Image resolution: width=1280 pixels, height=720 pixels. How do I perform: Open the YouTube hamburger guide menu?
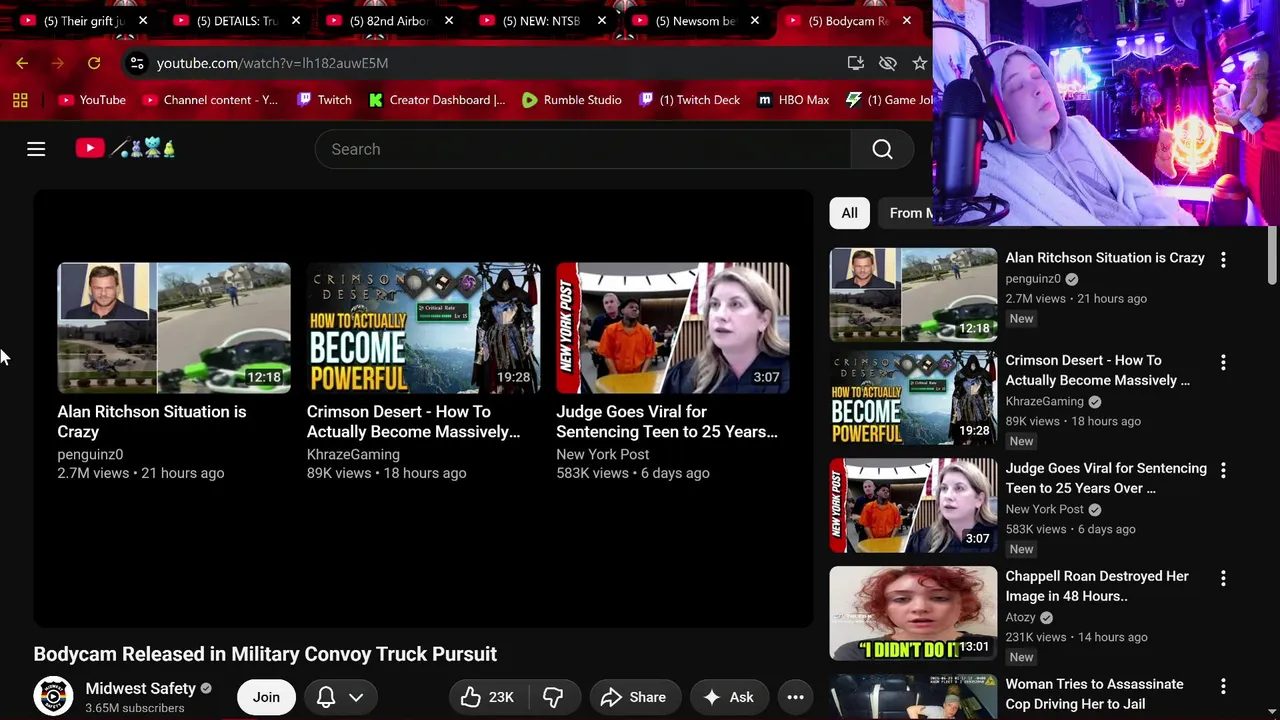pos(36,149)
